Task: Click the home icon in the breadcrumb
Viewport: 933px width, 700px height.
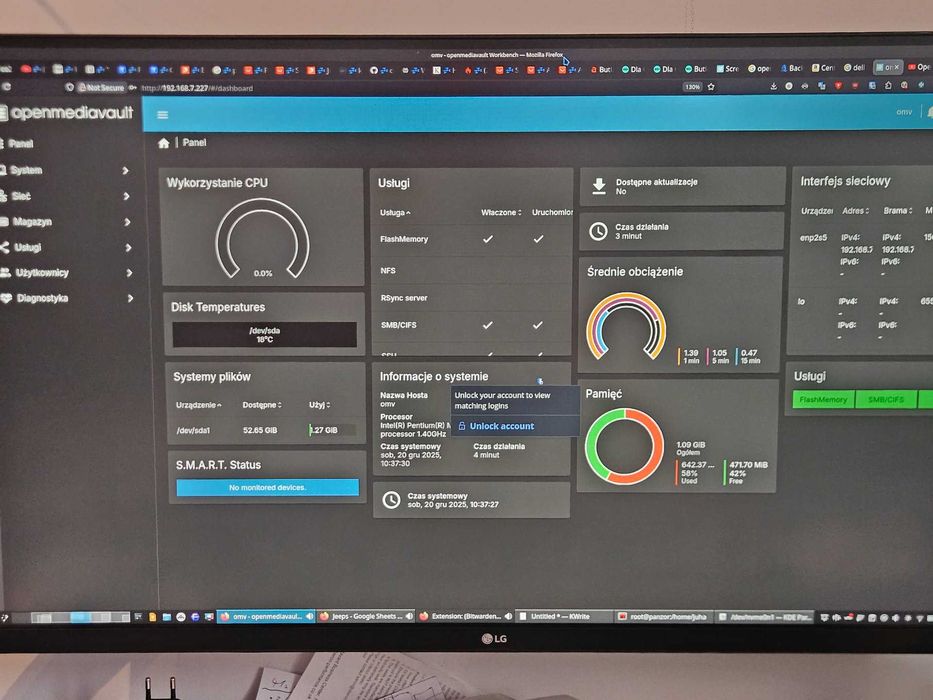Action: 164,143
